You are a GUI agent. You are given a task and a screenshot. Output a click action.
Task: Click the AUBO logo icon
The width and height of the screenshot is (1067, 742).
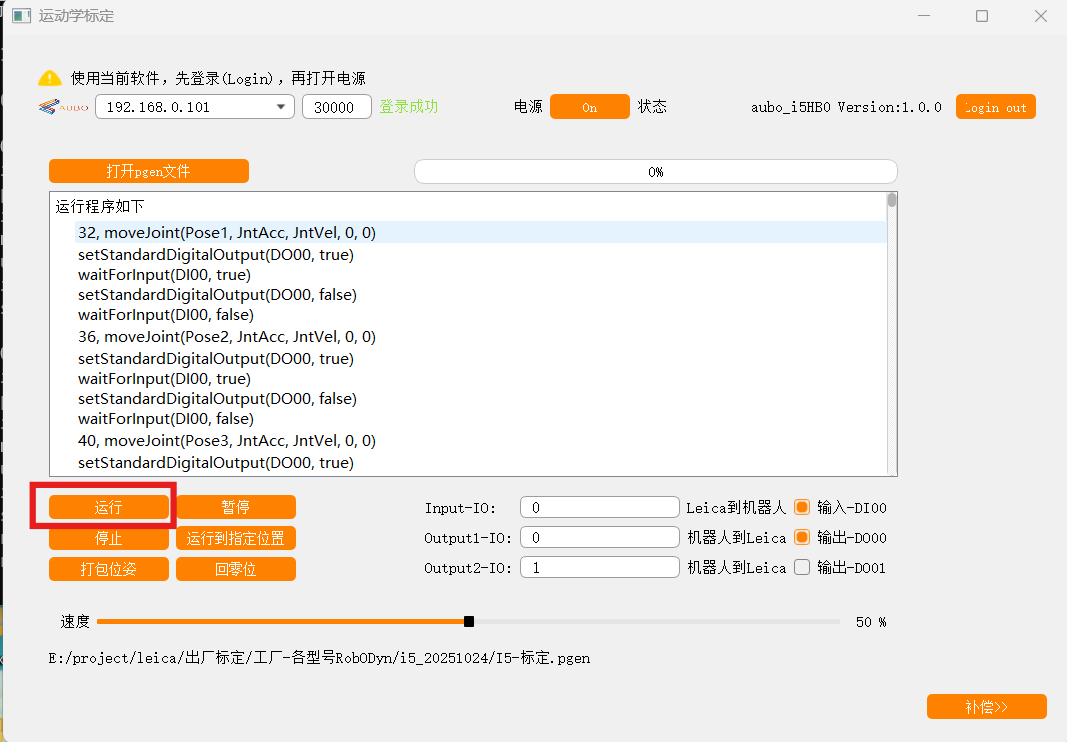pos(64,107)
